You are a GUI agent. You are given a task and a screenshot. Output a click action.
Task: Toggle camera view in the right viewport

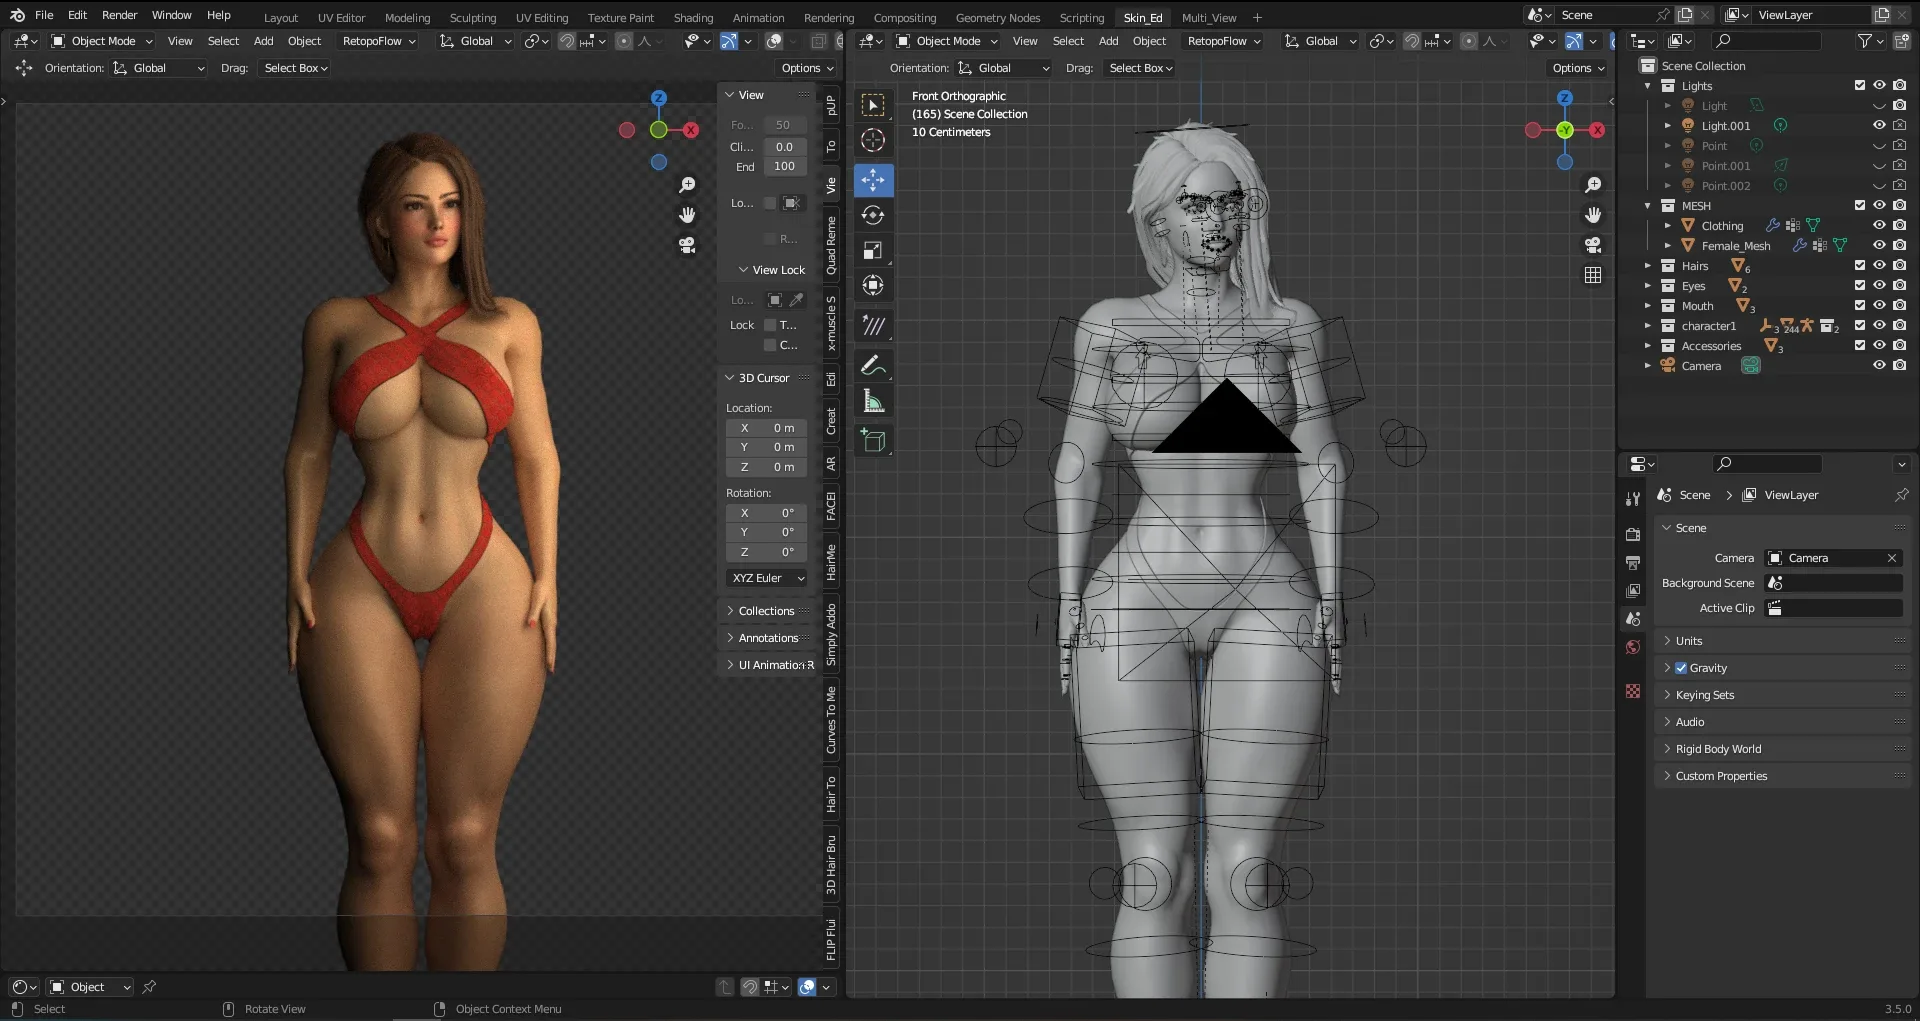coord(1593,245)
